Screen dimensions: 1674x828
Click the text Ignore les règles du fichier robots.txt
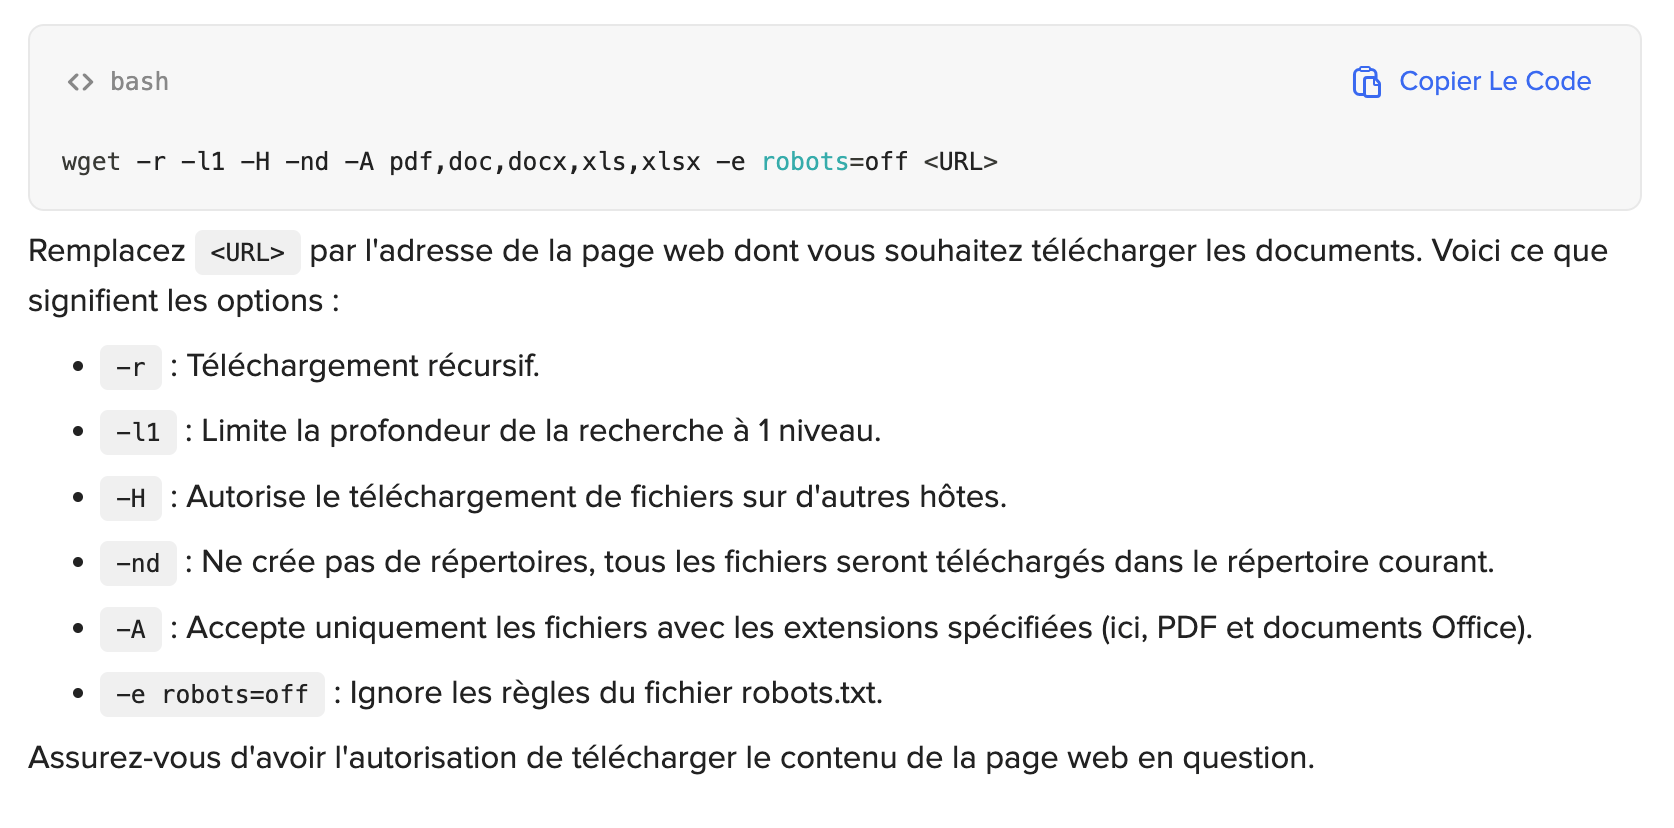pyautogui.click(x=616, y=693)
